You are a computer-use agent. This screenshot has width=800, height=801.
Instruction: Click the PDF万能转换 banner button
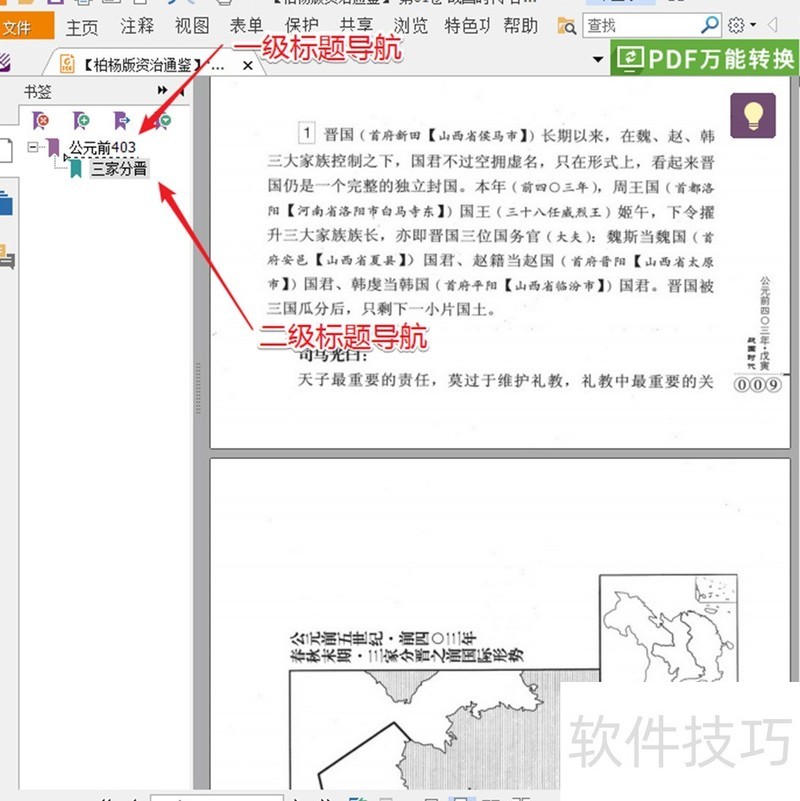(x=705, y=58)
